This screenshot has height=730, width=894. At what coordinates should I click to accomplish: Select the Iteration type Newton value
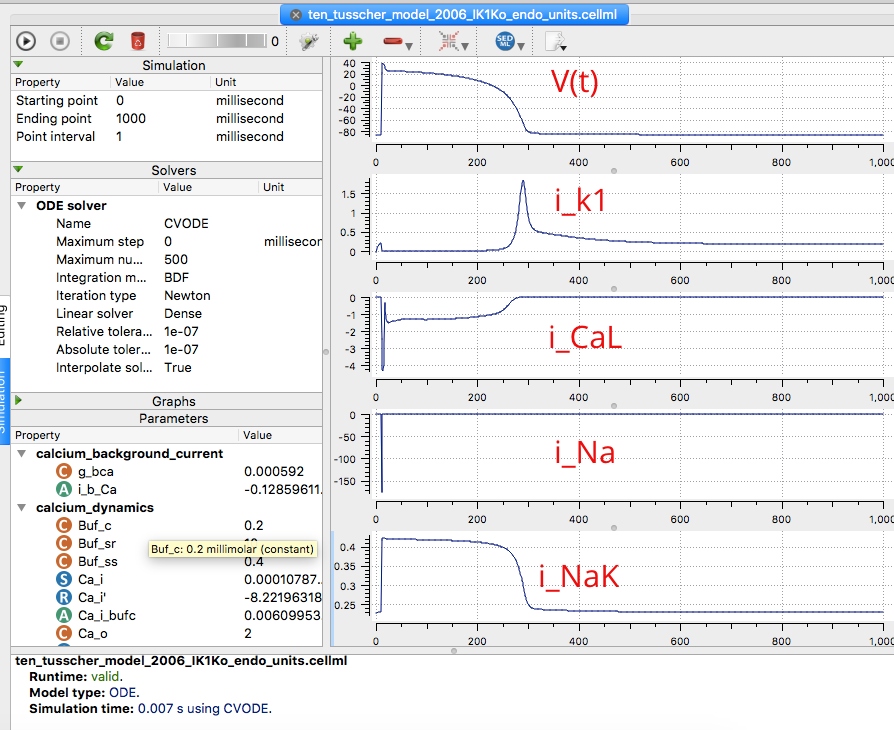click(187, 295)
